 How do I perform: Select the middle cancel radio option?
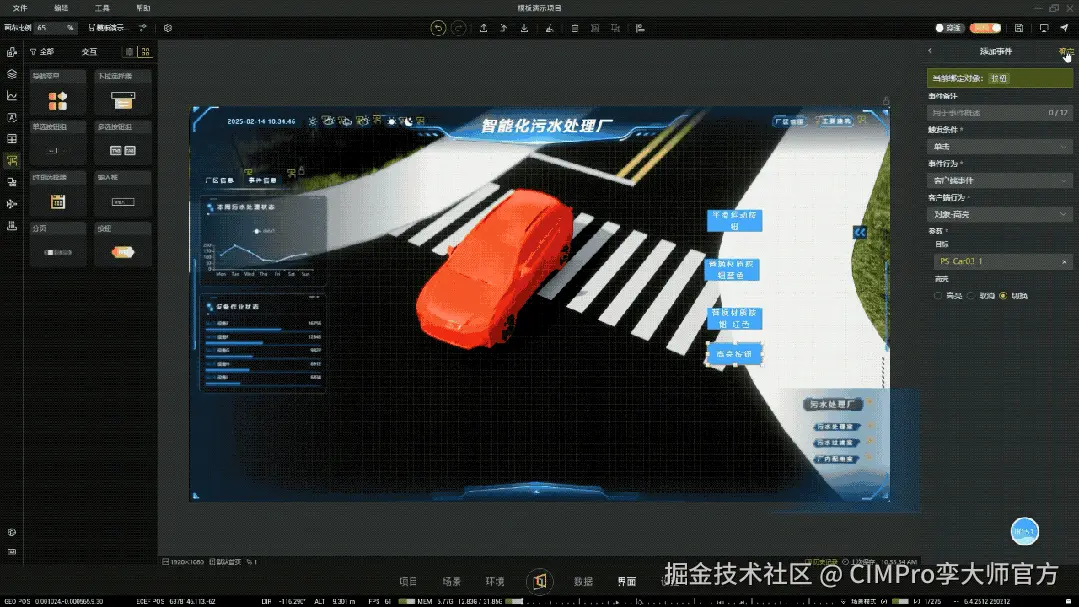click(971, 296)
